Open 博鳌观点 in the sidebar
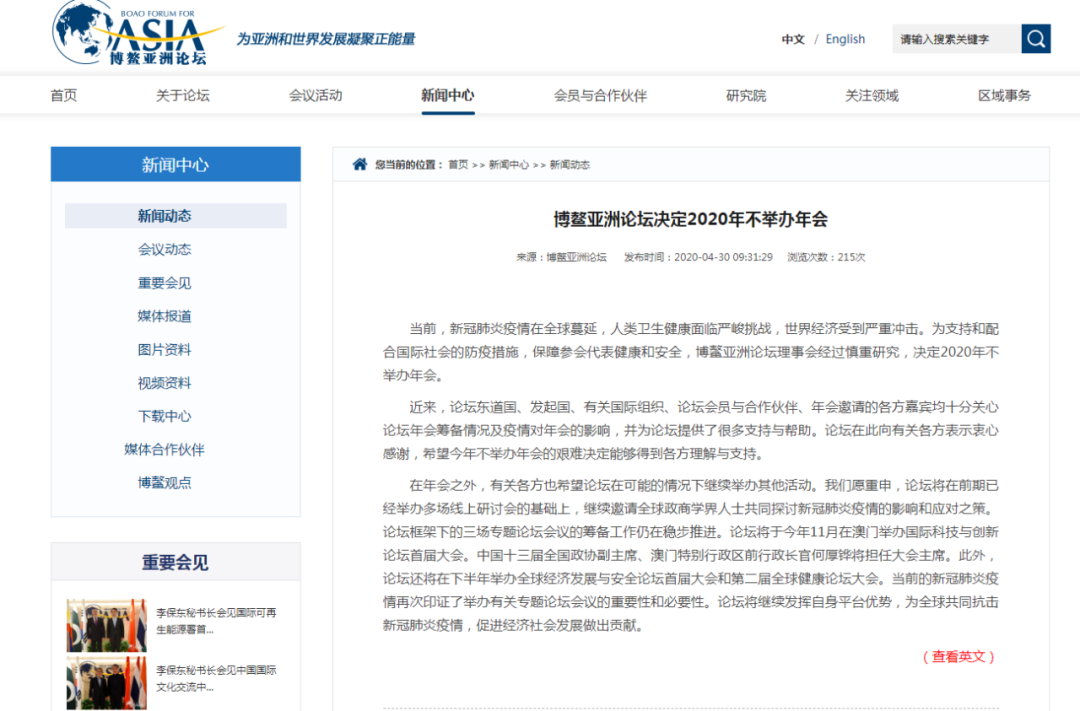 [x=165, y=483]
